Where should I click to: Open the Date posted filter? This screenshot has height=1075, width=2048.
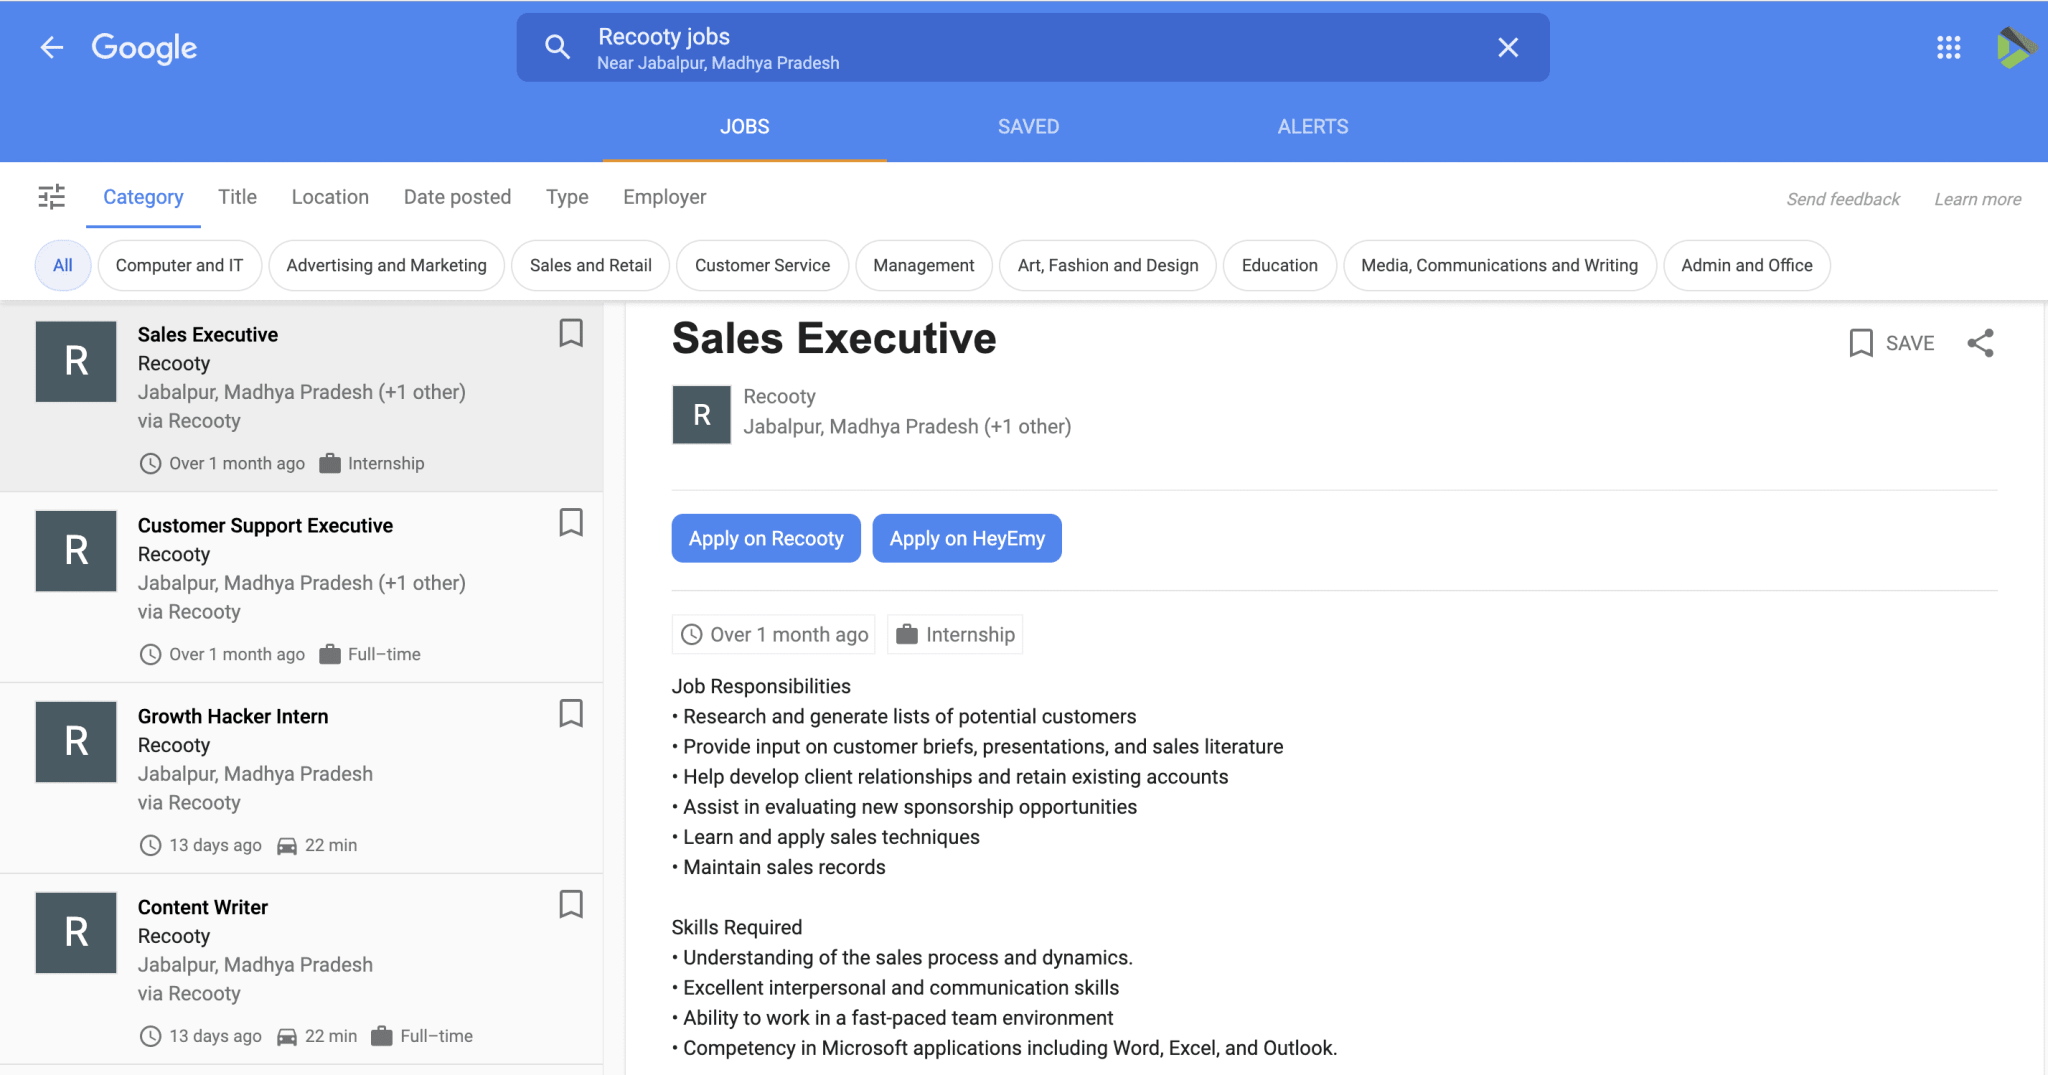coord(457,196)
